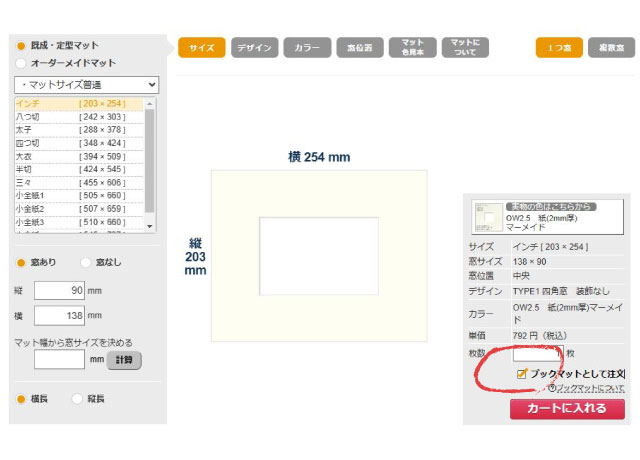Select the 既成・定型マット radio button

21,45
